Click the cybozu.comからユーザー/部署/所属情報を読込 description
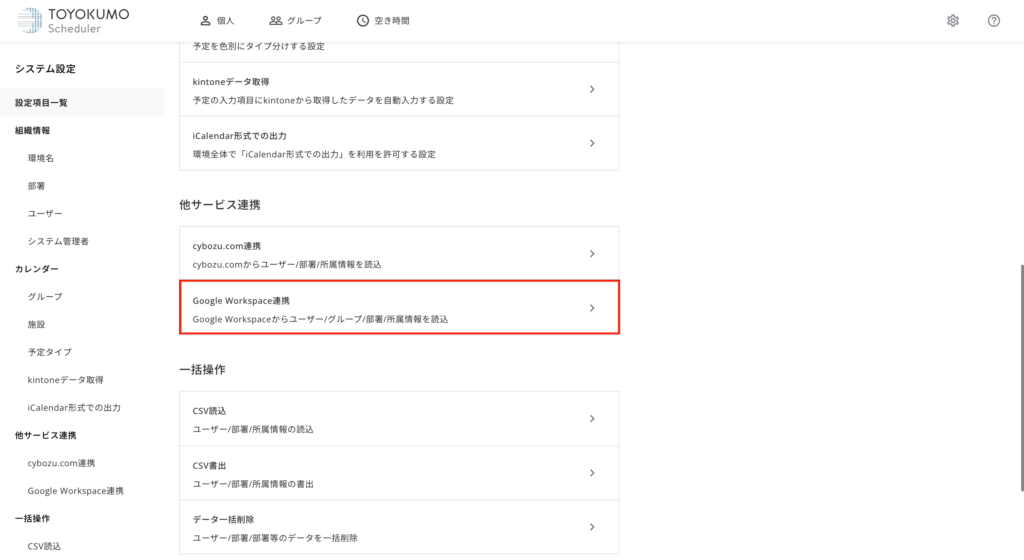This screenshot has height=560, width=1024. (287, 265)
